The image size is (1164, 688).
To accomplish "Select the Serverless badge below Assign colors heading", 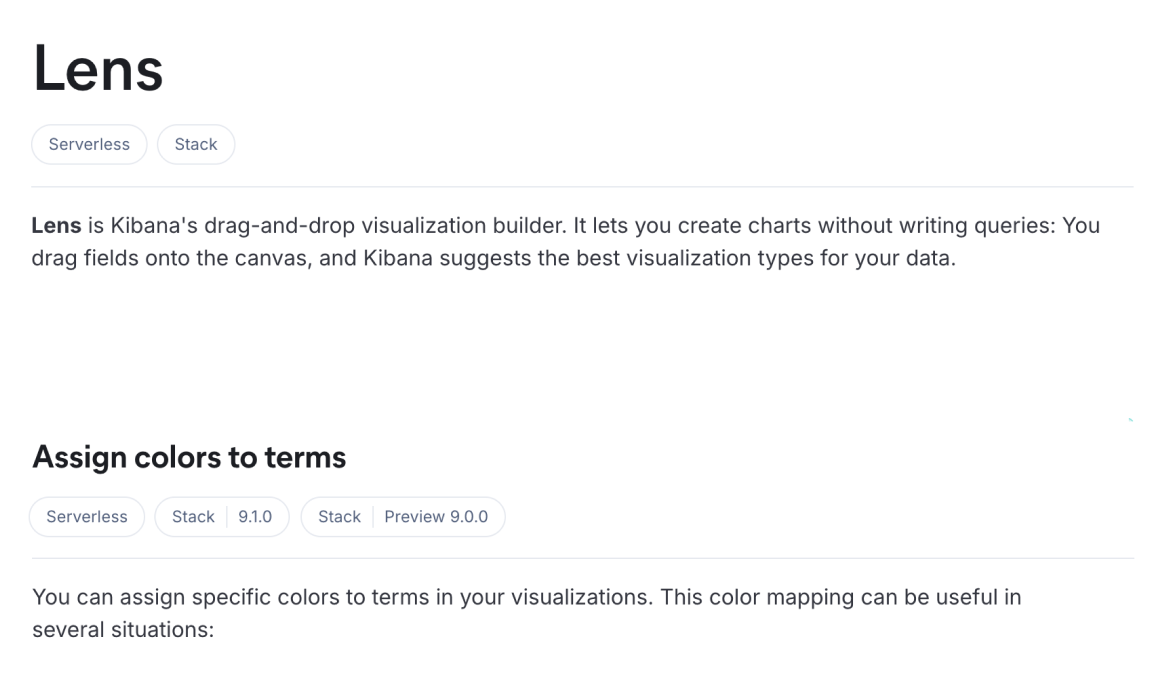I will (x=87, y=517).
